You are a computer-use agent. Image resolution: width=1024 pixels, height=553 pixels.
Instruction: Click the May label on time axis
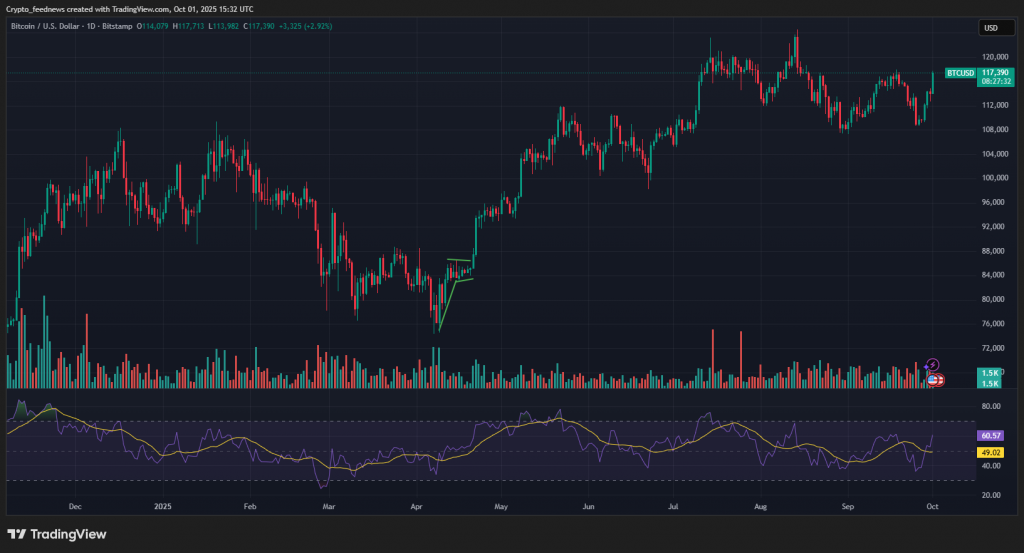coord(501,508)
